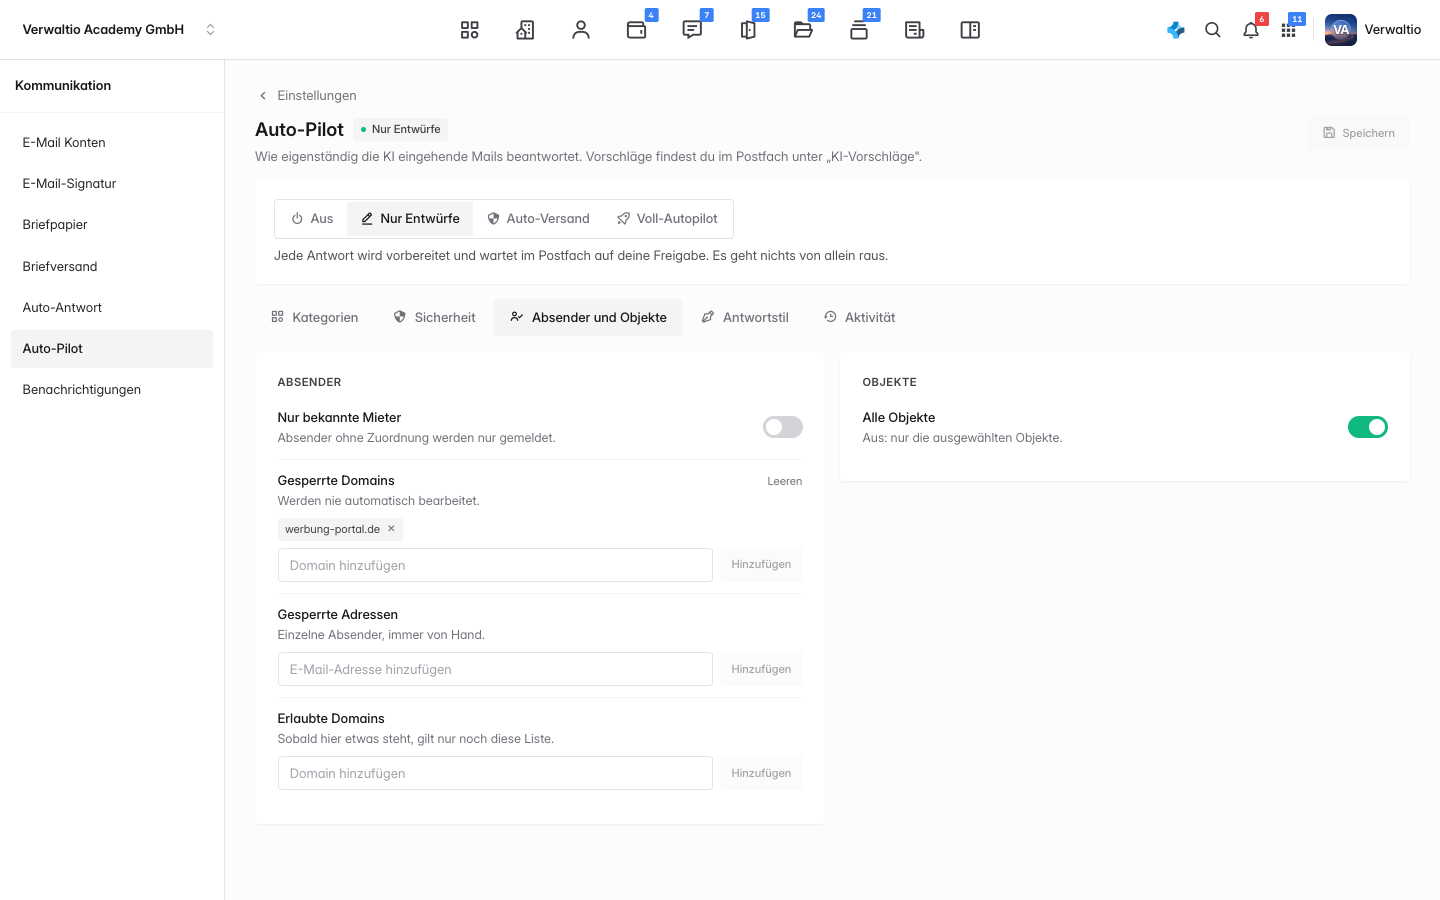Open the person contacts icon
The width and height of the screenshot is (1440, 900).
tap(581, 30)
